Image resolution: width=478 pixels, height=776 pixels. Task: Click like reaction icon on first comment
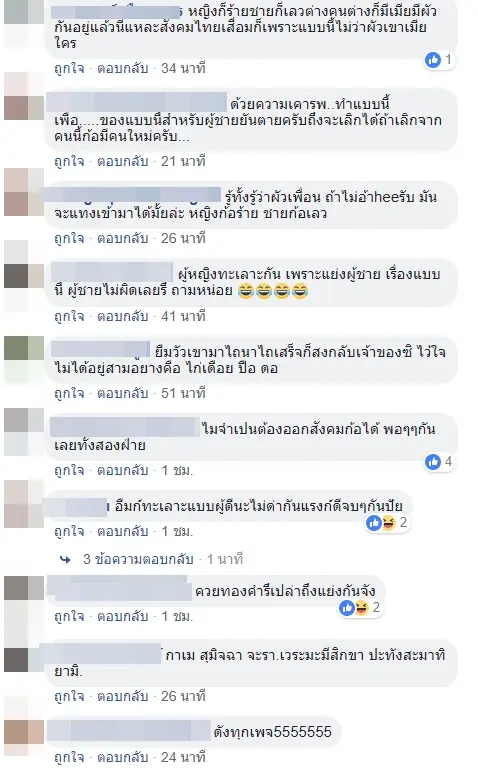[x=433, y=60]
